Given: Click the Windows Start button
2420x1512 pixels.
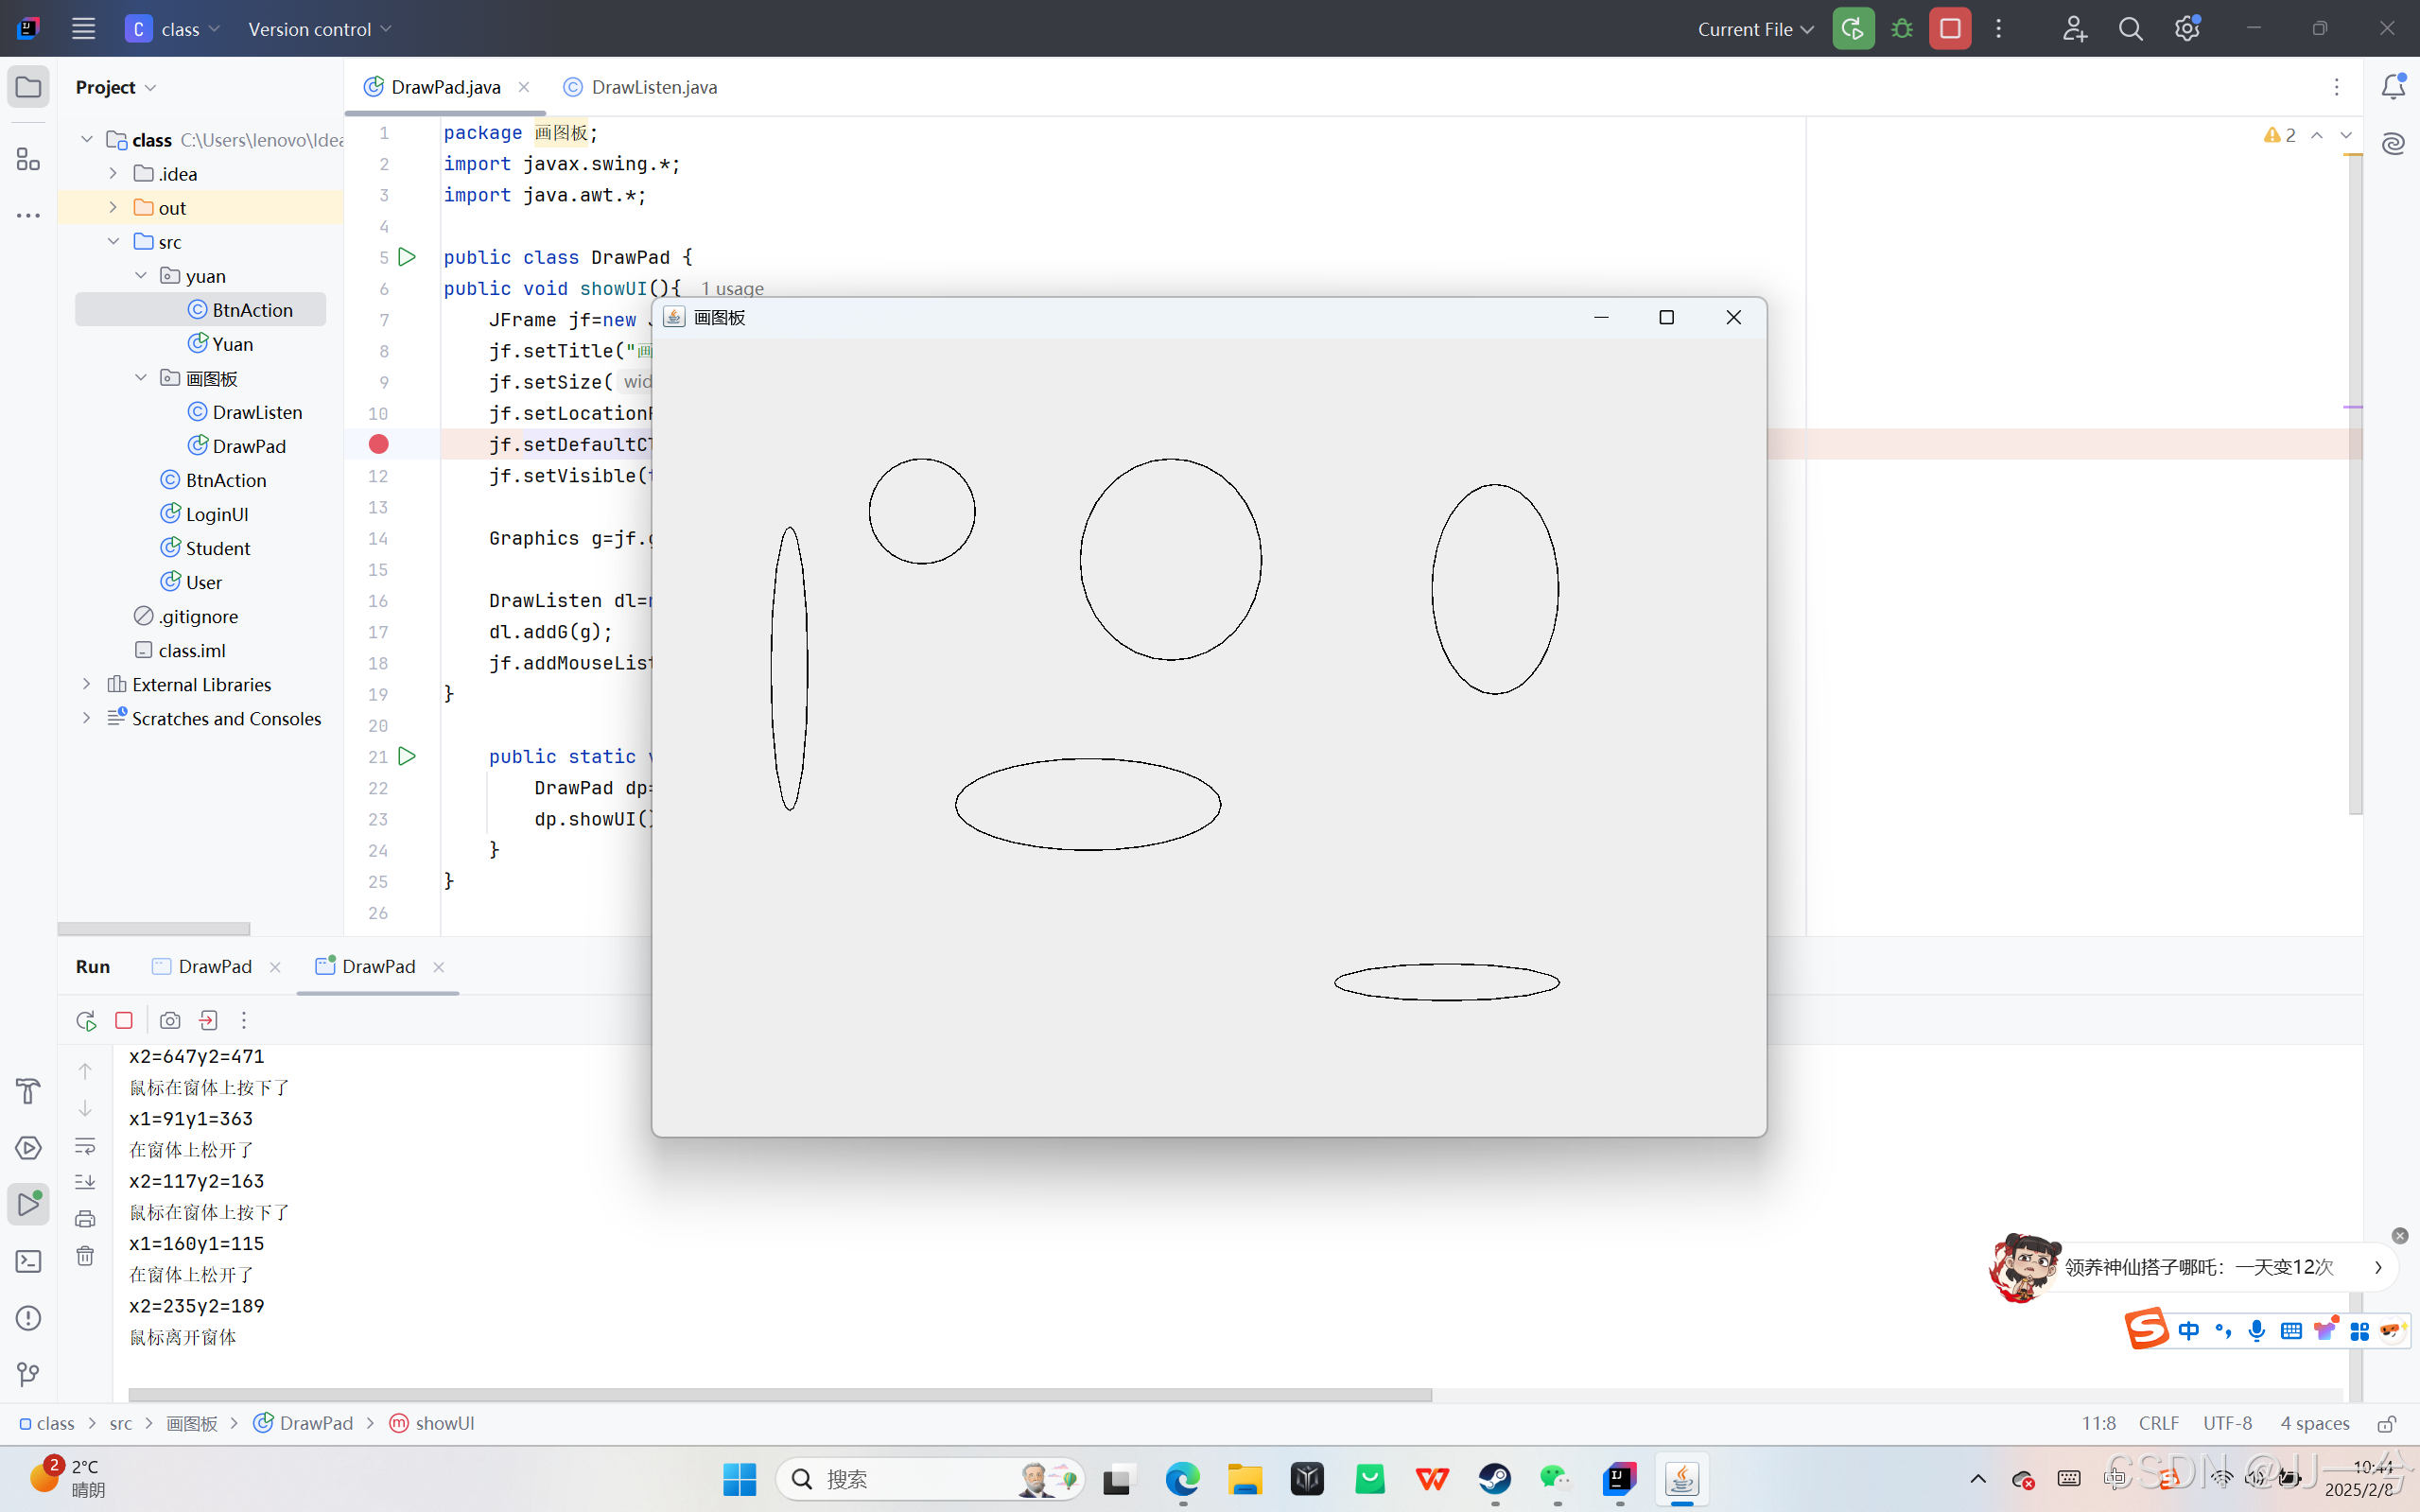Looking at the screenshot, I should click(x=740, y=1479).
